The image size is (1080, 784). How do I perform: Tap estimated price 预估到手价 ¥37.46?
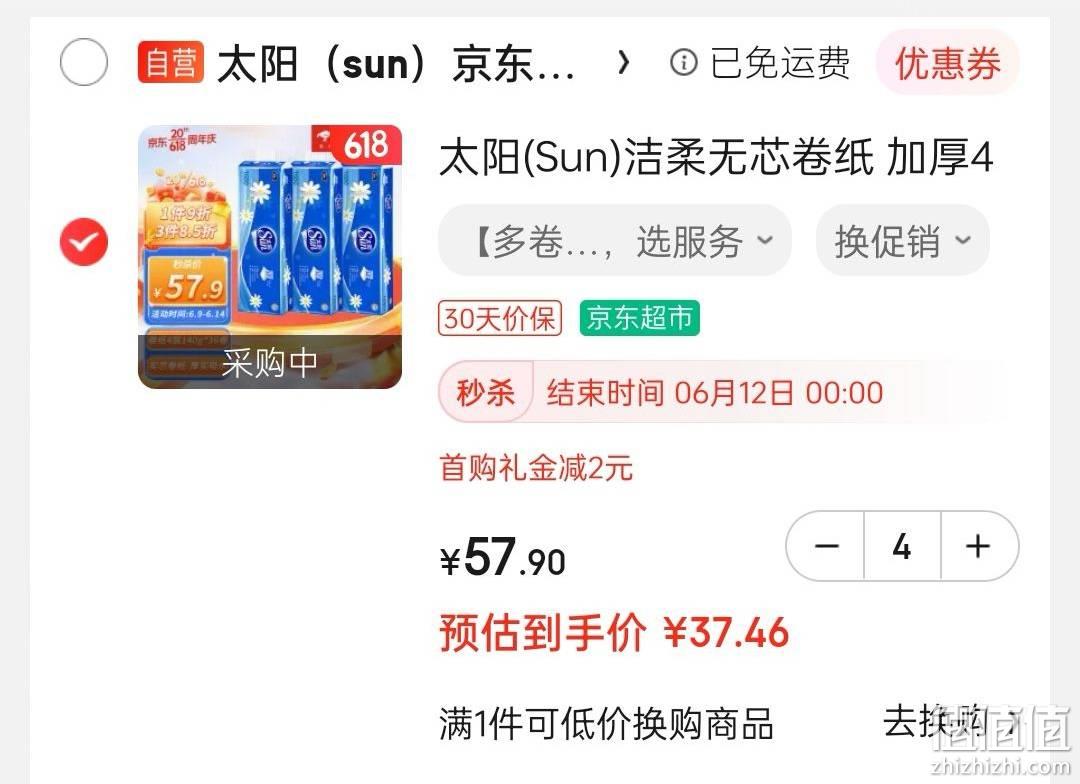click(x=614, y=632)
